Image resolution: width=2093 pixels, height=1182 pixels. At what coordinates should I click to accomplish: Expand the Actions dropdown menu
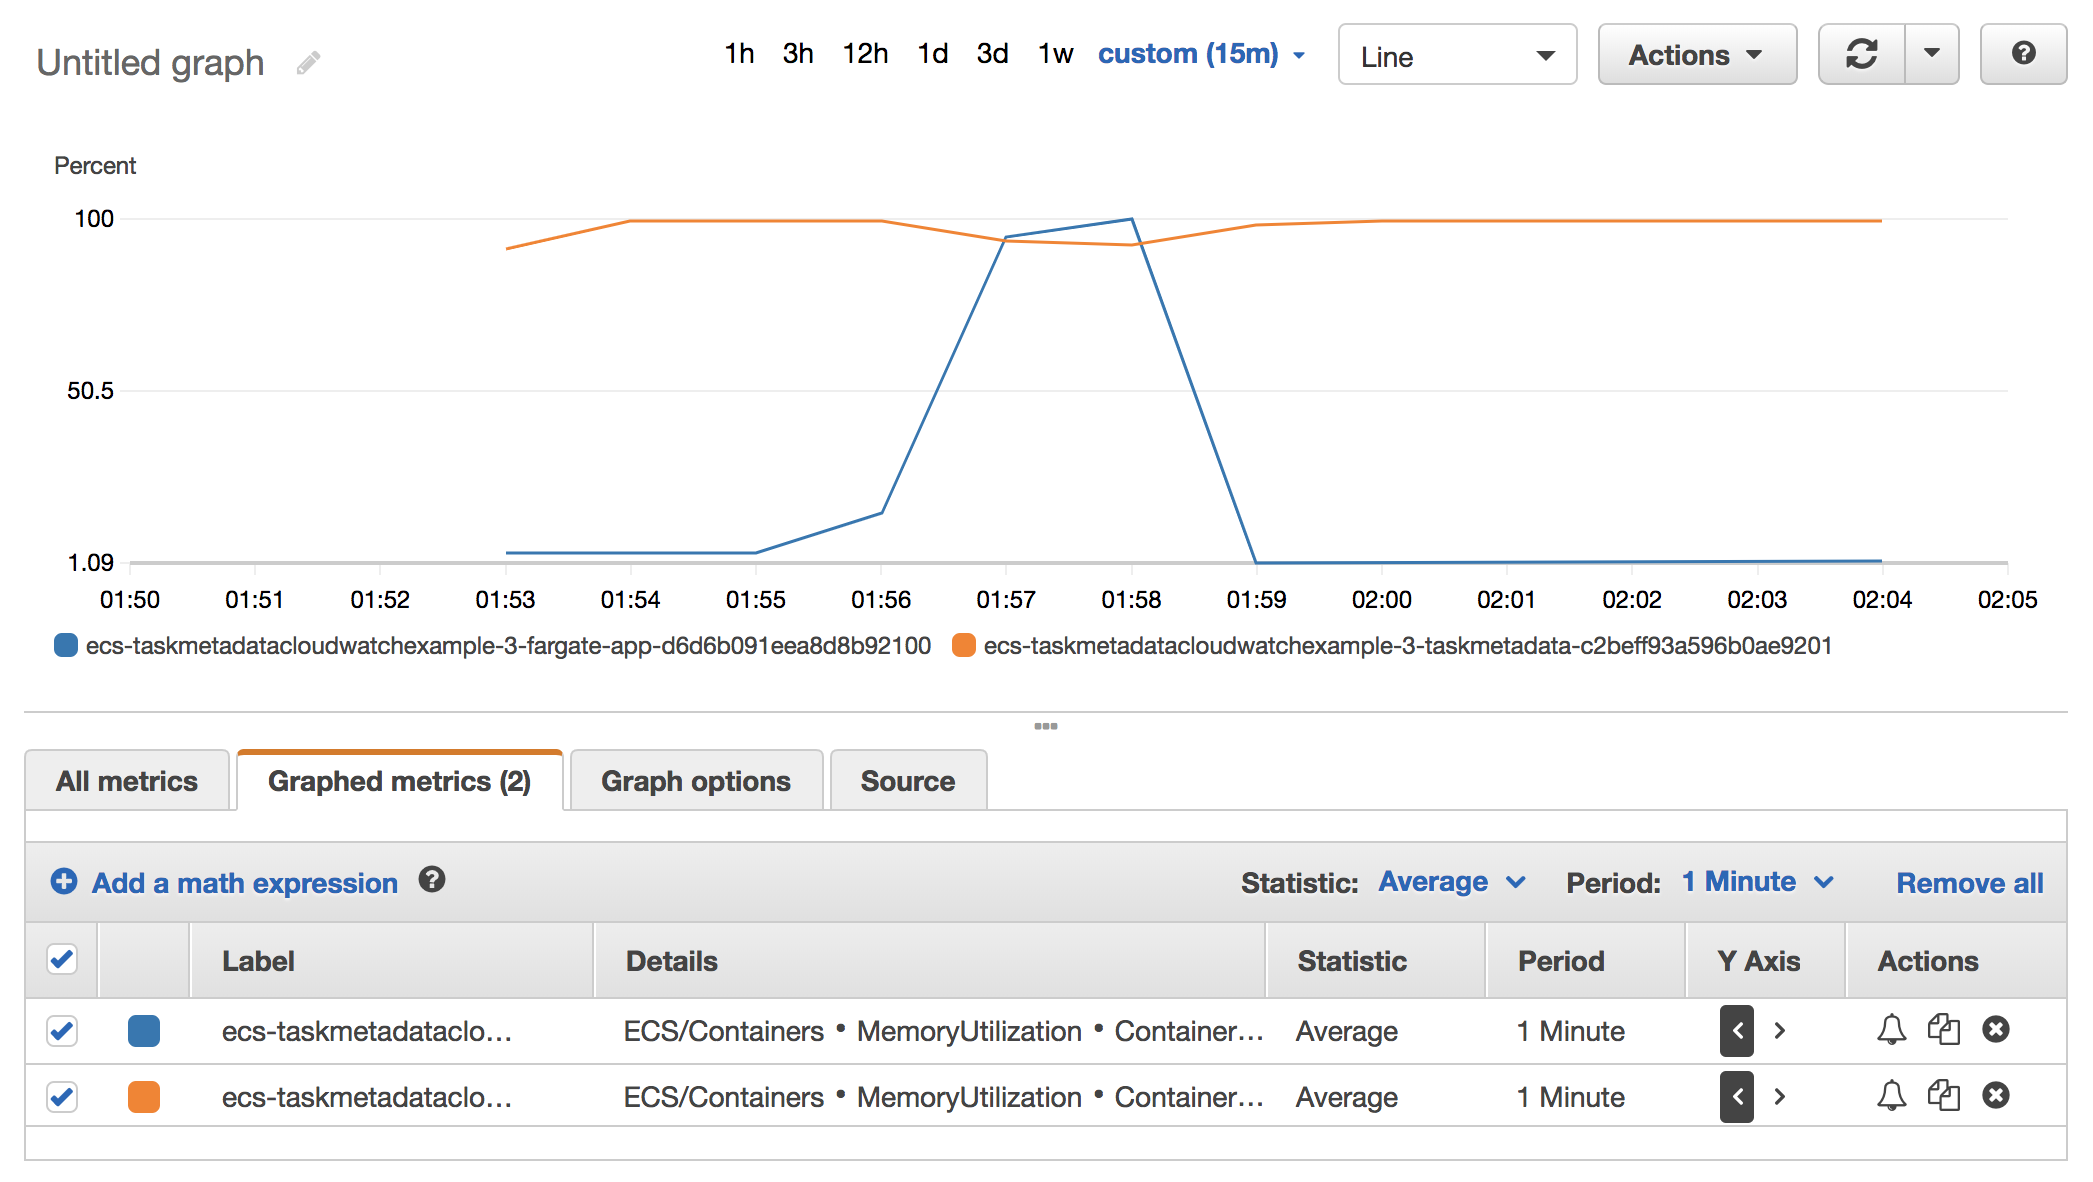coord(1696,55)
